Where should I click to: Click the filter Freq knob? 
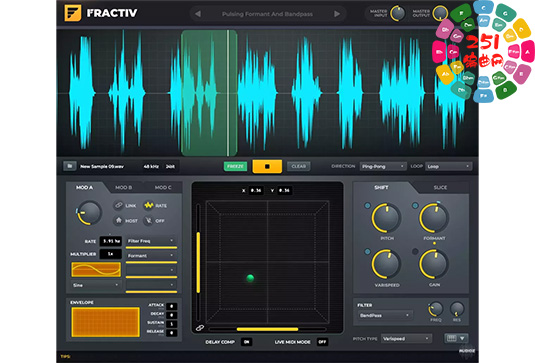tap(436, 309)
